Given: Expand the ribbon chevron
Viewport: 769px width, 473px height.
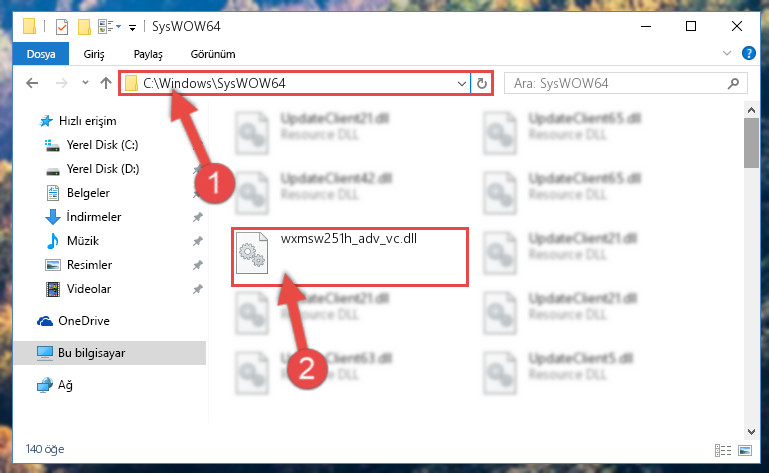Looking at the screenshot, I should pyautogui.click(x=727, y=53).
